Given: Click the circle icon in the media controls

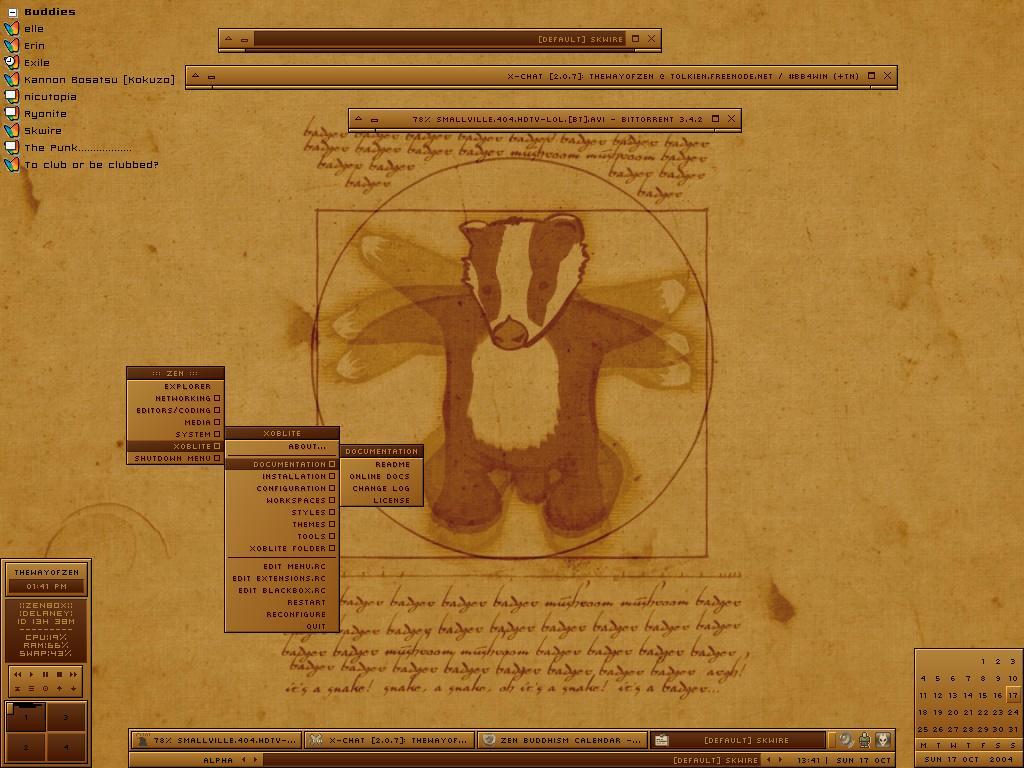Looking at the screenshot, I should [x=45, y=688].
